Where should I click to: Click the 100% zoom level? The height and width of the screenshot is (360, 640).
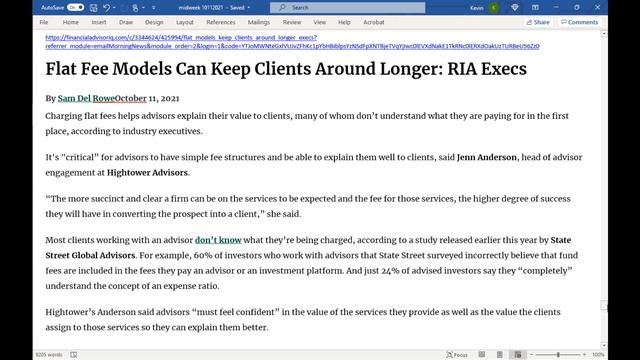(x=598, y=355)
